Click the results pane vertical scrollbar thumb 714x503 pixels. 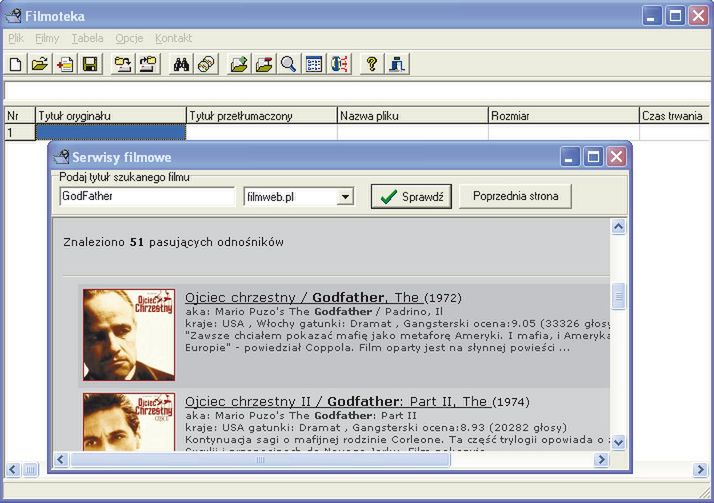618,296
